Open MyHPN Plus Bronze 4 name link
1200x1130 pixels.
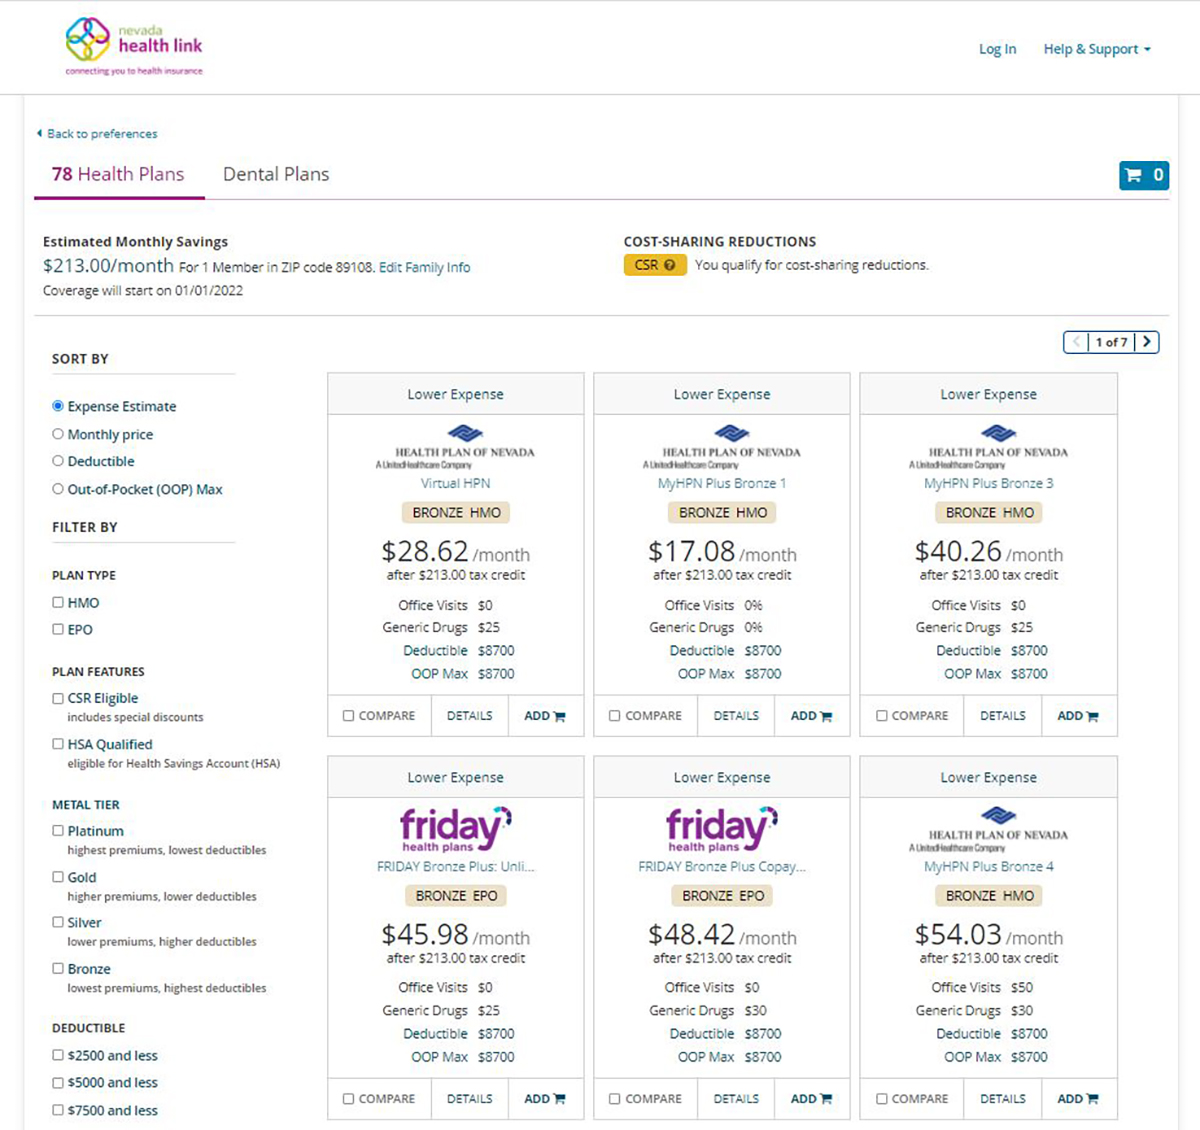988,866
